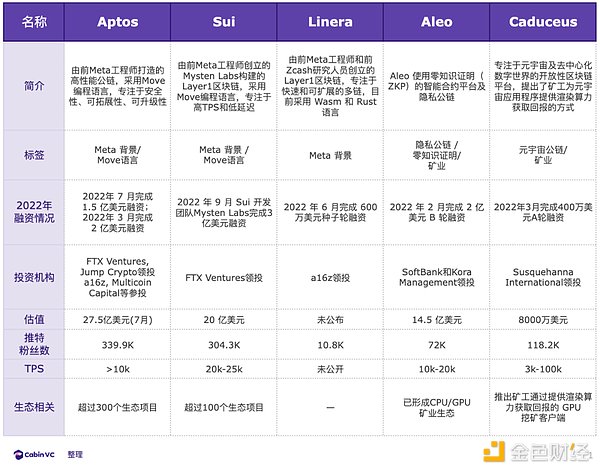Click the 未公布 valuation cell

point(330,320)
